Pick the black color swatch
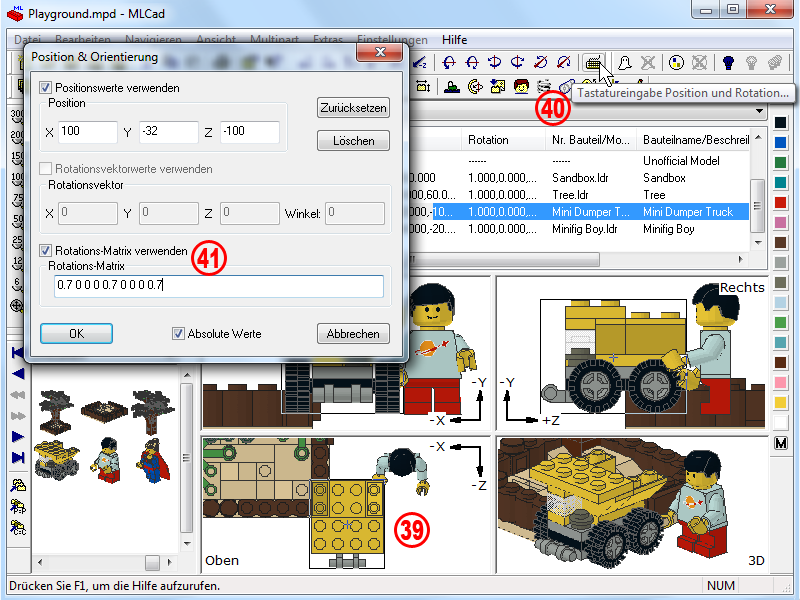The width and height of the screenshot is (800, 600). [781, 122]
